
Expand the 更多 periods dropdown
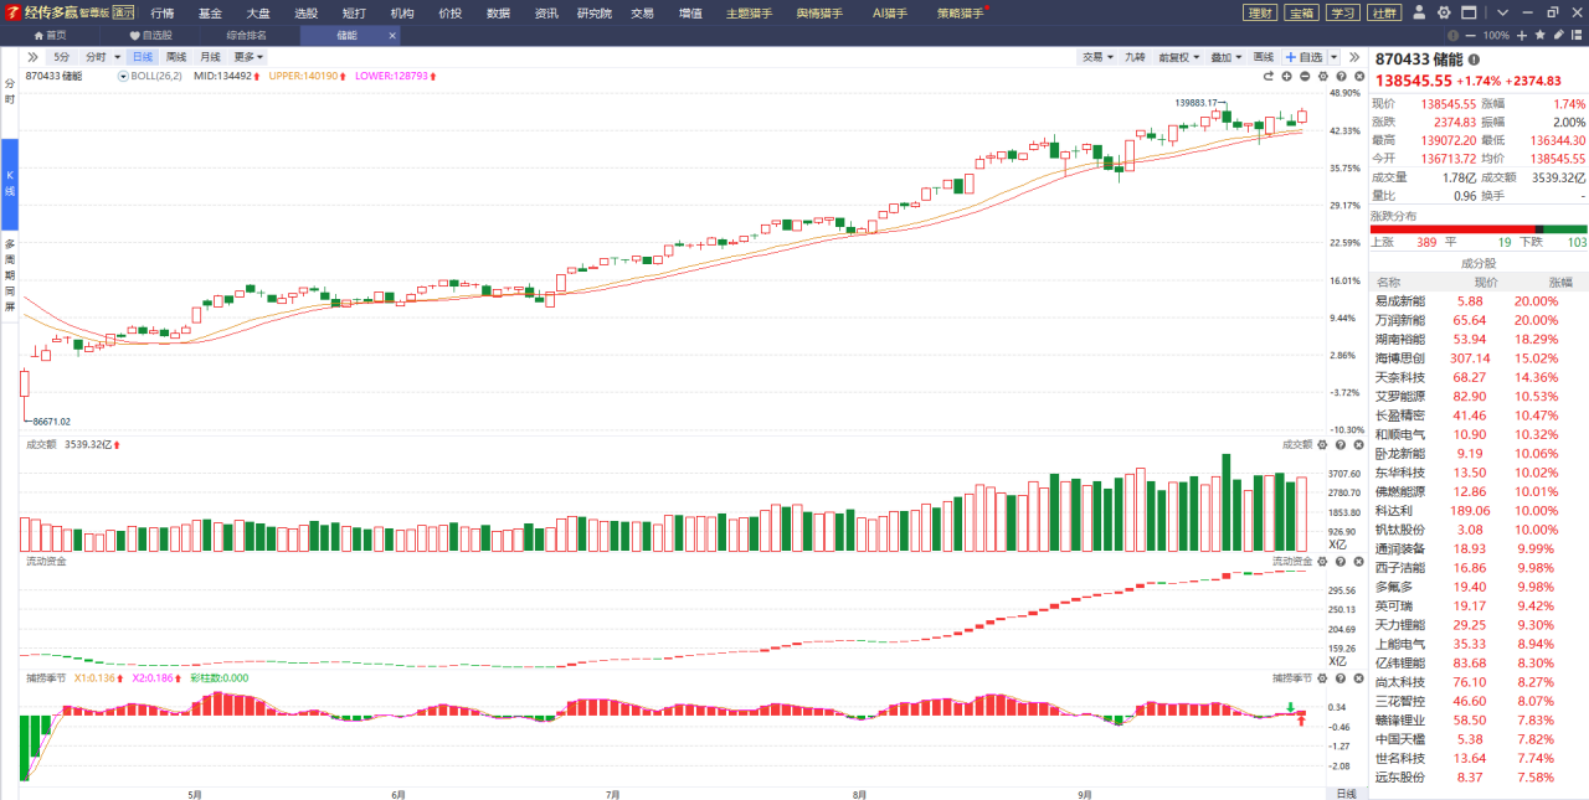pyautogui.click(x=248, y=57)
